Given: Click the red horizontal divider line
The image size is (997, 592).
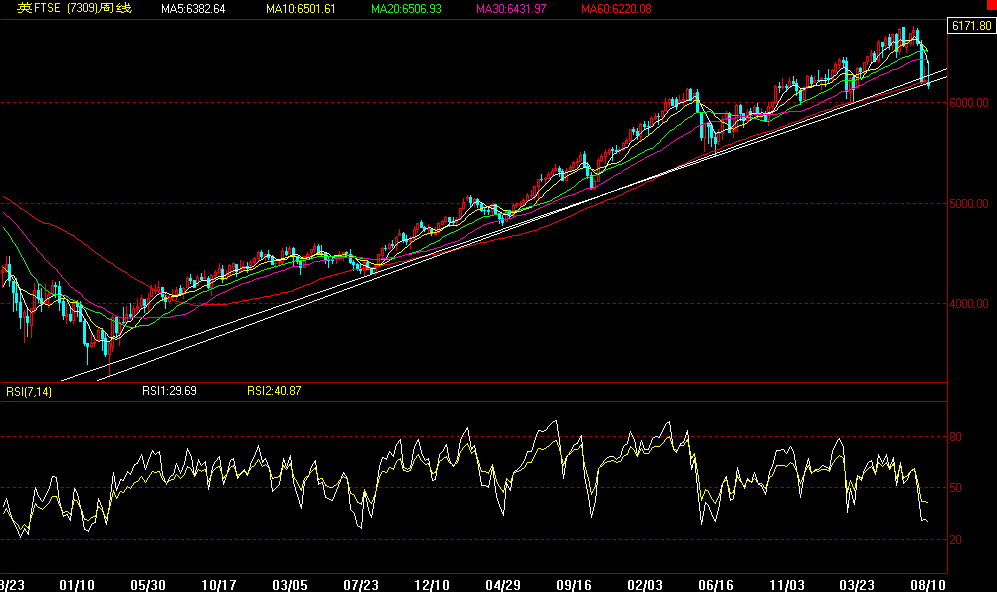Looking at the screenshot, I should 500,381.
